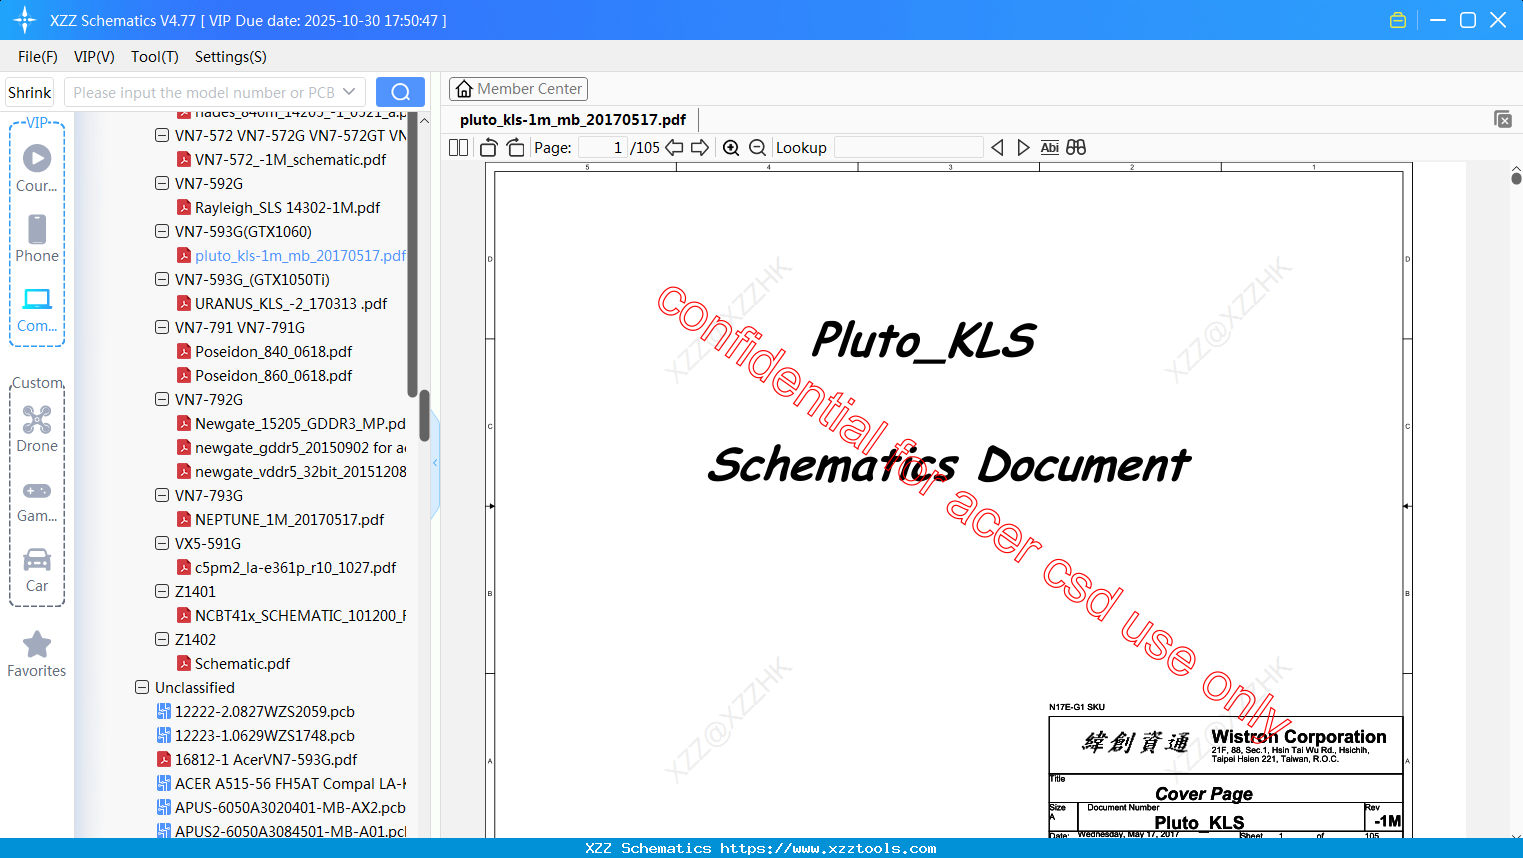Viewport: 1523px width, 858px height.
Task: Open the Settings(S) menu
Action: pos(231,57)
